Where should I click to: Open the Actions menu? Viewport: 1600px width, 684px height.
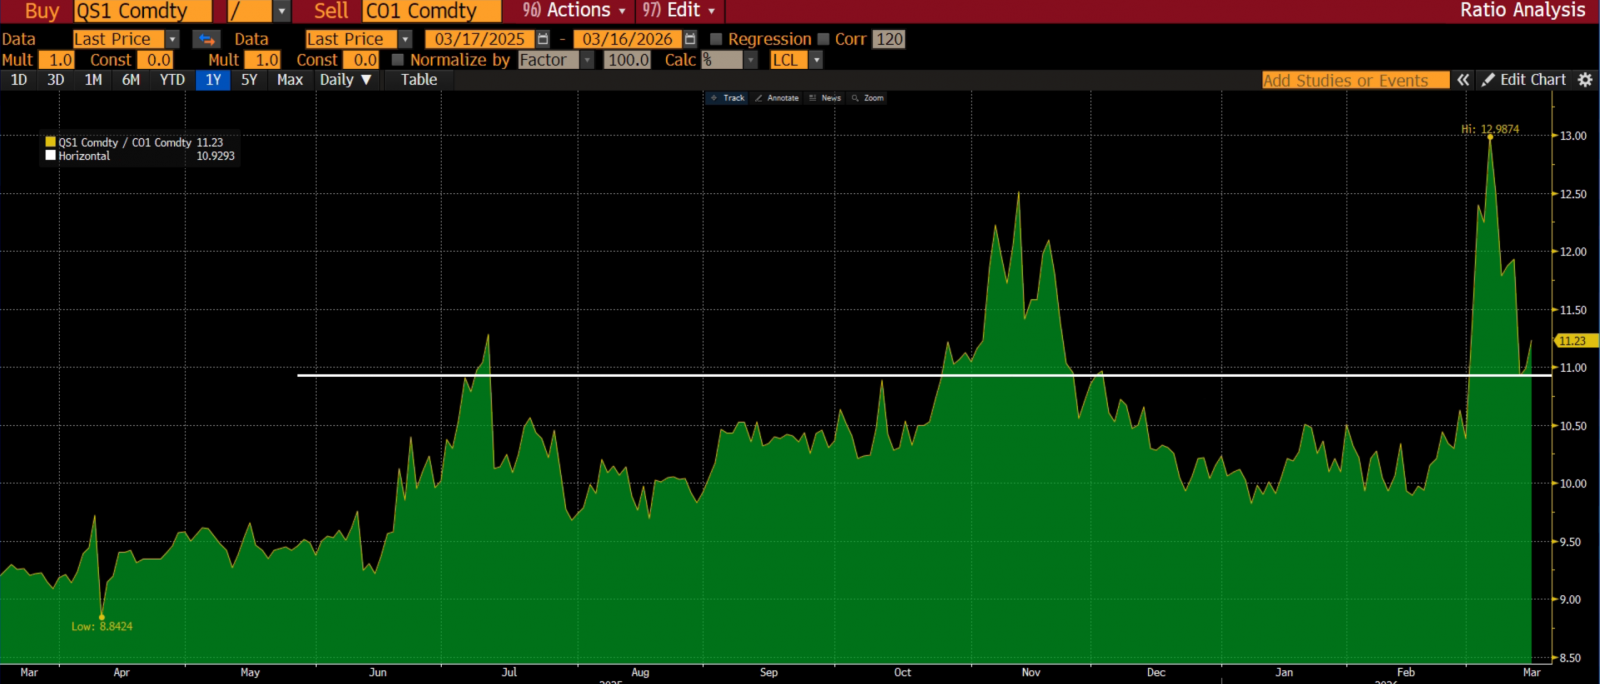coord(574,11)
